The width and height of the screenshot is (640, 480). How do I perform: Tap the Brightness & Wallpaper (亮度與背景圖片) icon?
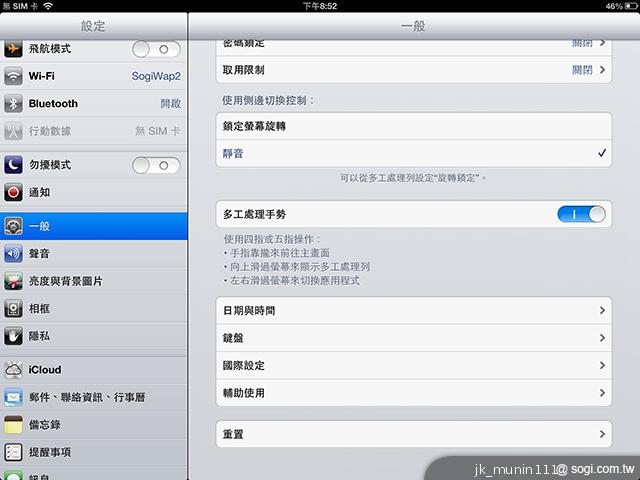(13, 281)
